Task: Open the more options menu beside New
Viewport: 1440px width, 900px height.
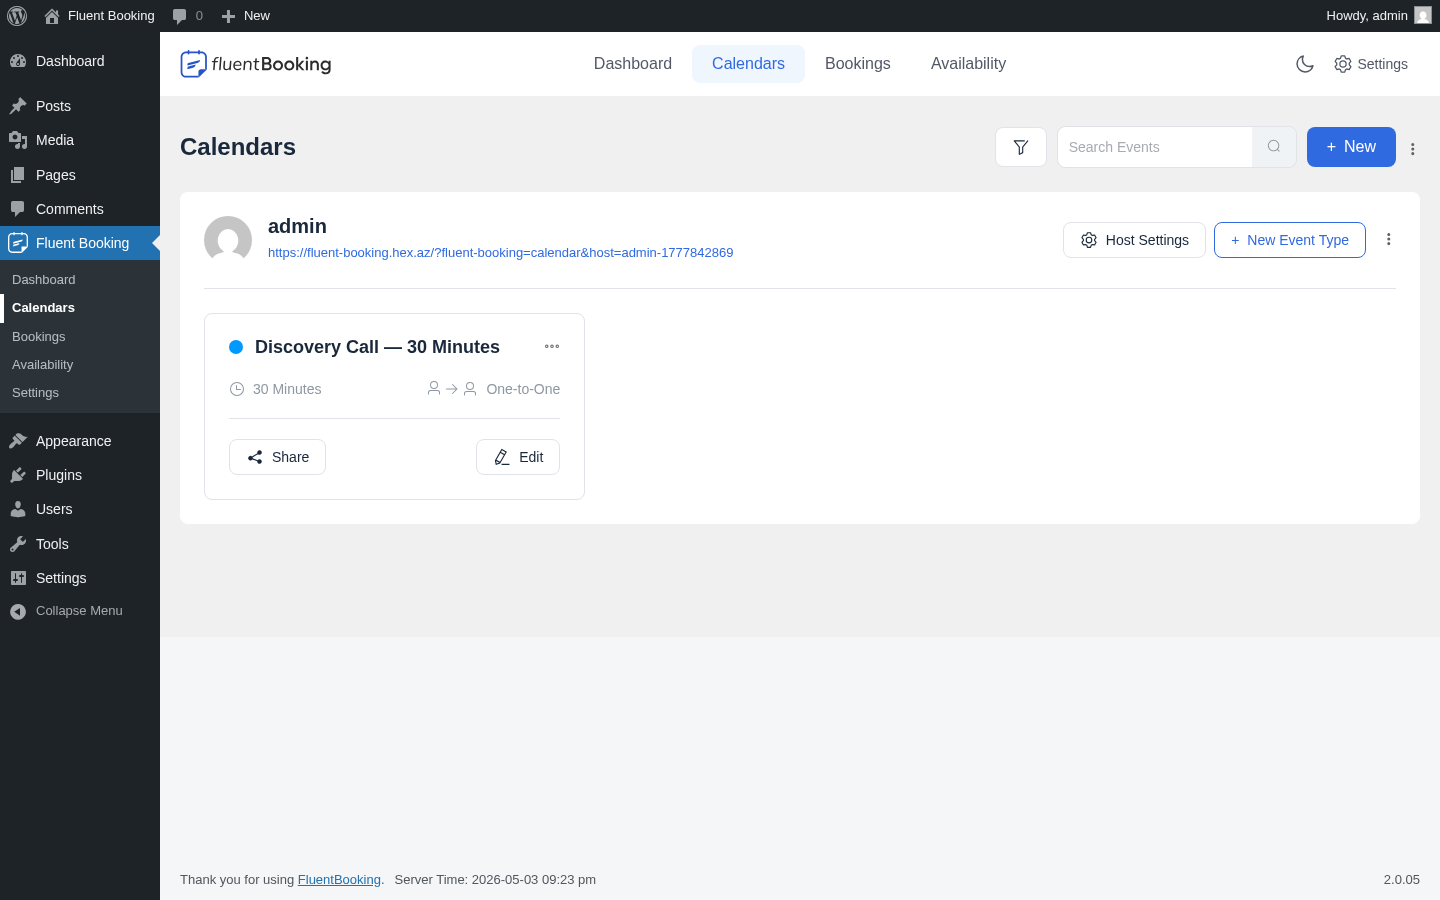Action: point(1413,149)
